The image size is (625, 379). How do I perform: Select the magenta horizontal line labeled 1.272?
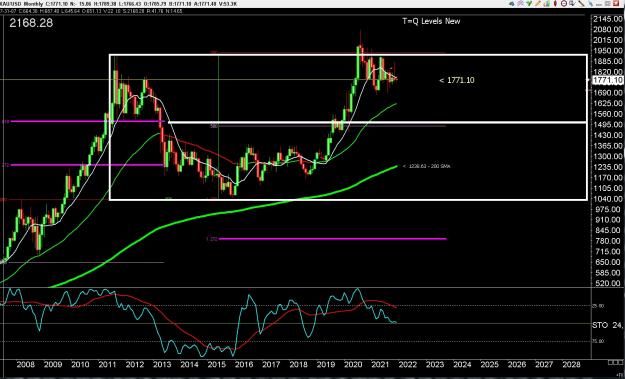pyautogui.click(x=332, y=239)
